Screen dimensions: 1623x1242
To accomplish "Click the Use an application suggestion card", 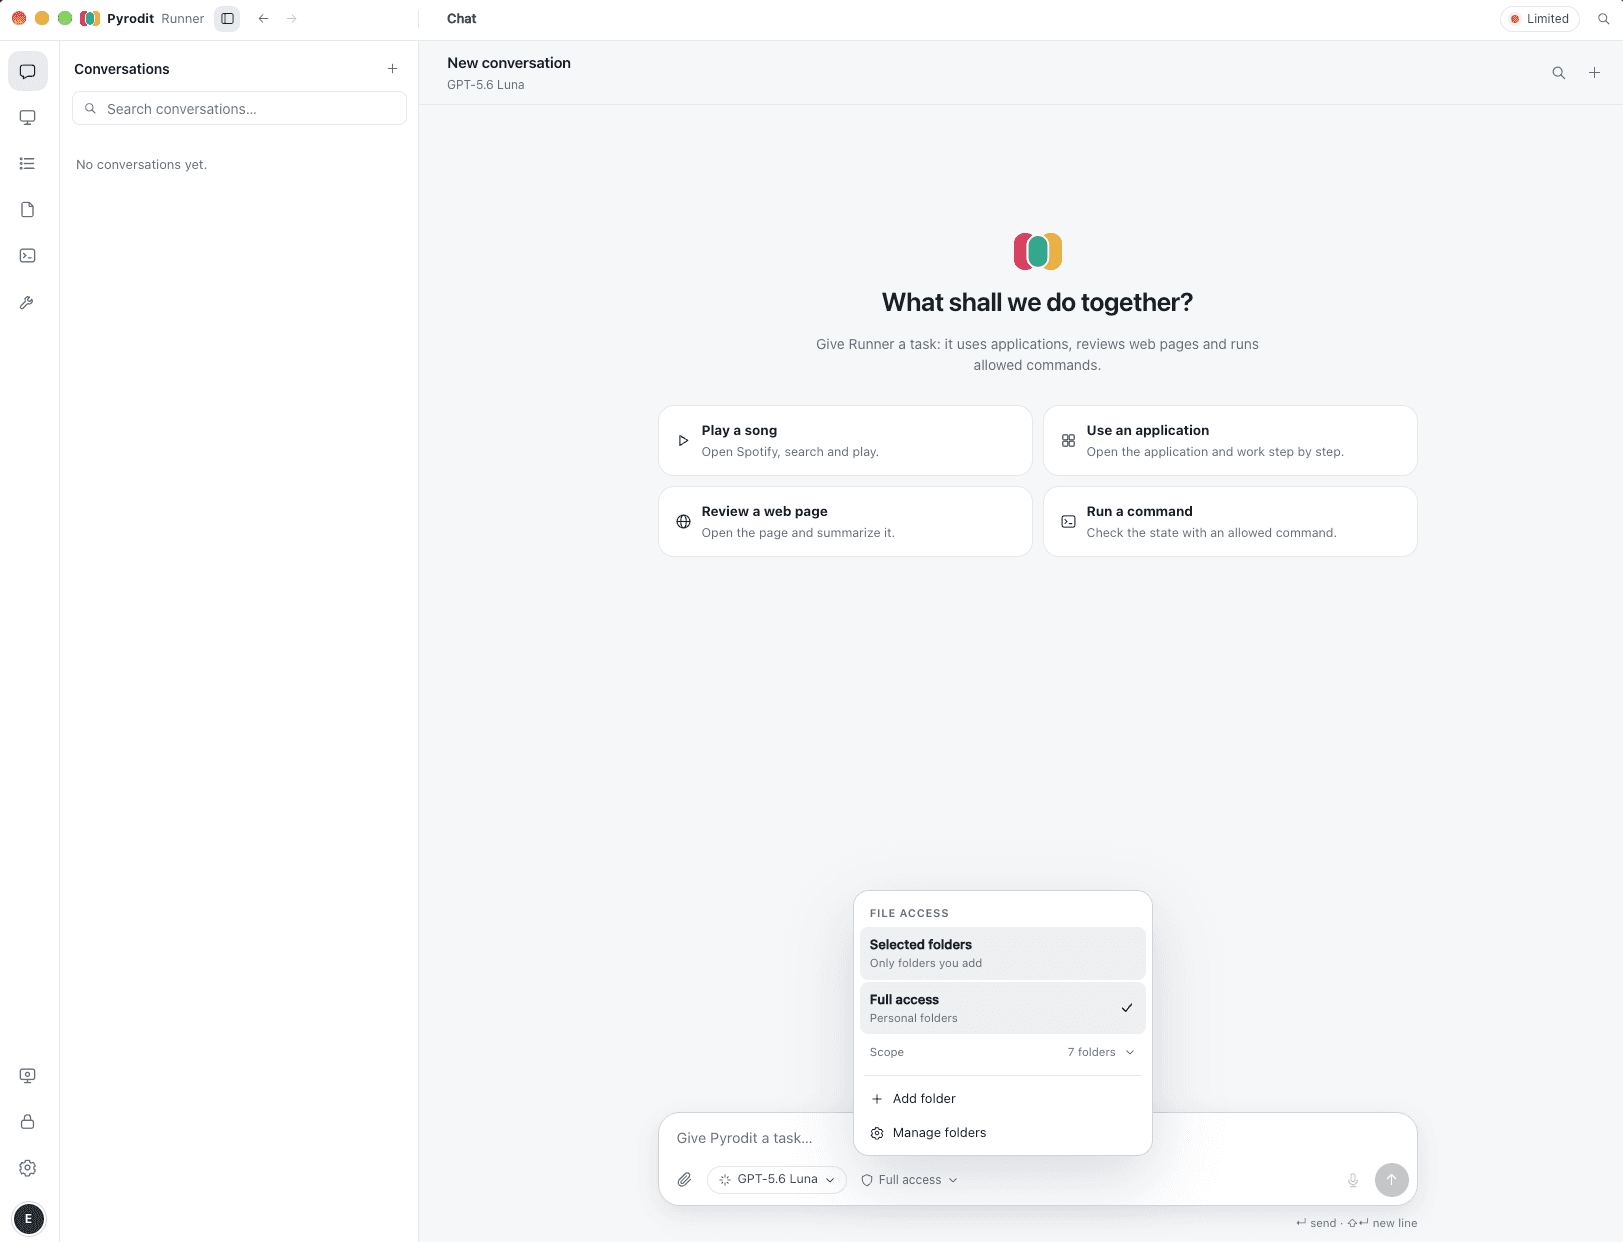I will (1230, 440).
